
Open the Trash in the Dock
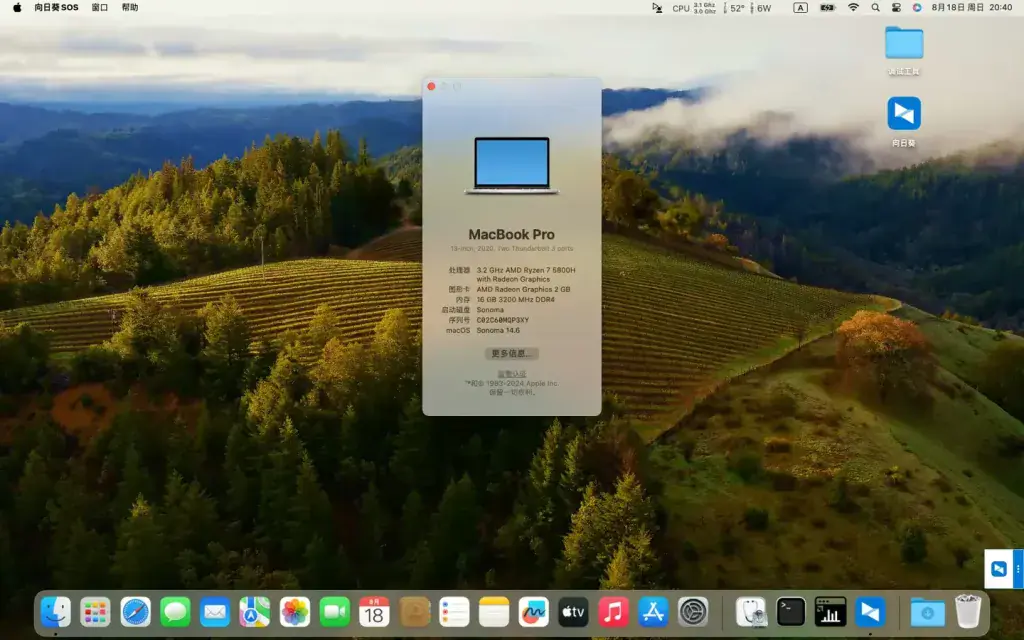tap(967, 611)
